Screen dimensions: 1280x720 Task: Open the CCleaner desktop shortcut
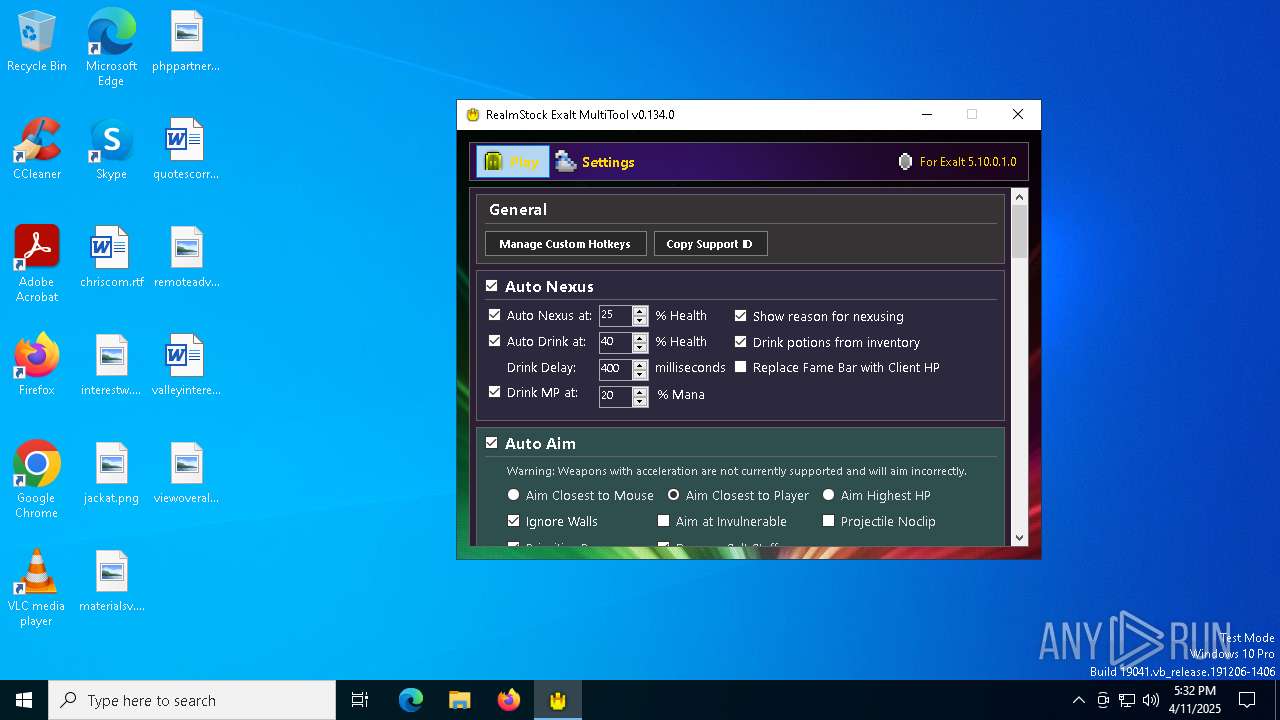pos(37,150)
